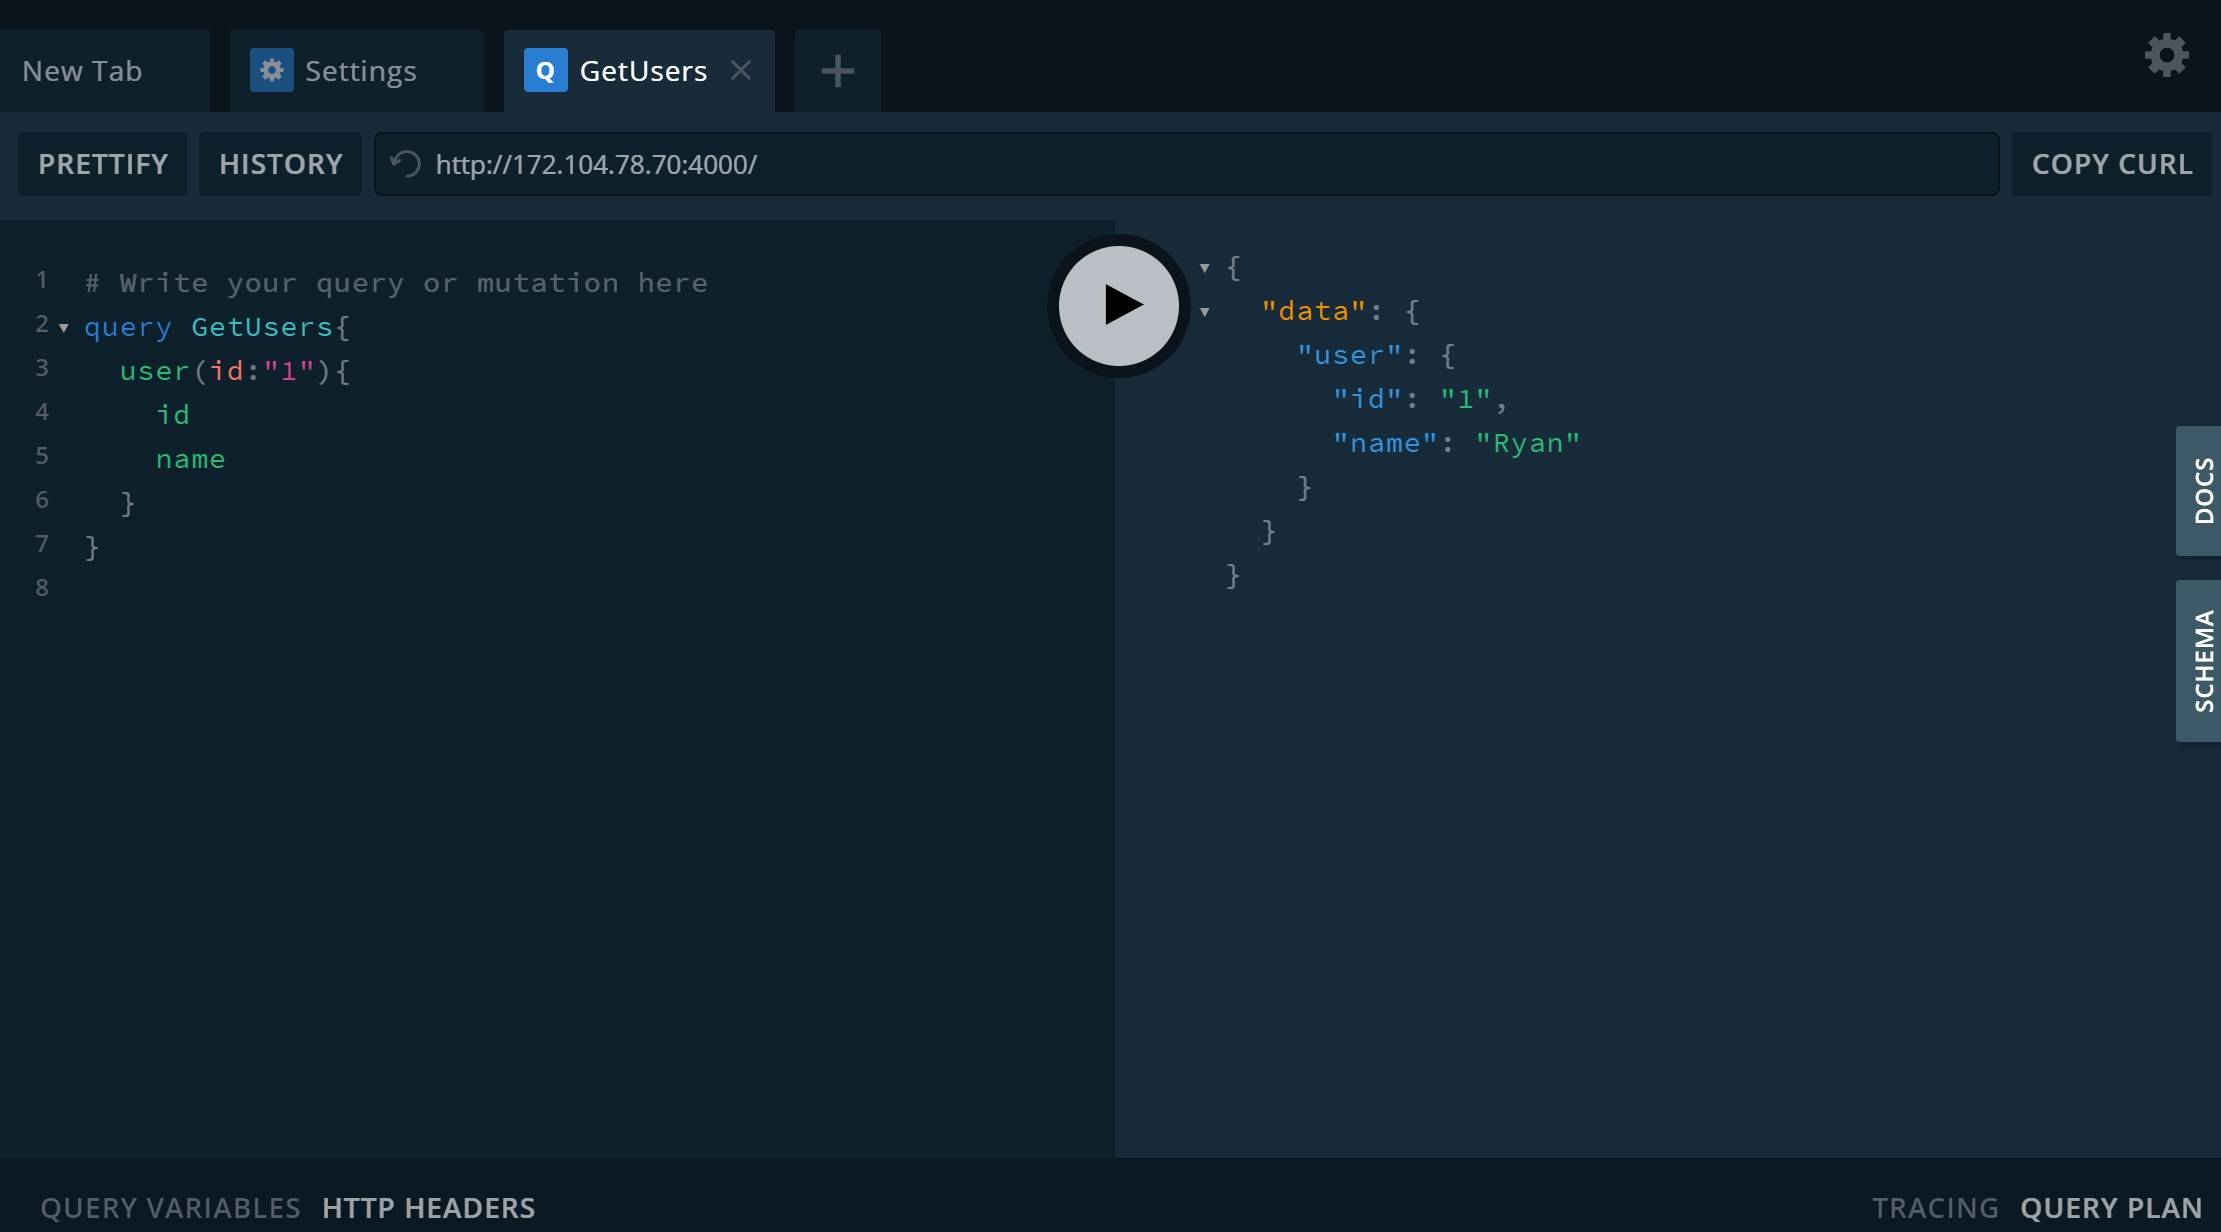The height and width of the screenshot is (1232, 2221).
Task: Collapse the query GetUsers block on line 2
Action: pos(64,328)
